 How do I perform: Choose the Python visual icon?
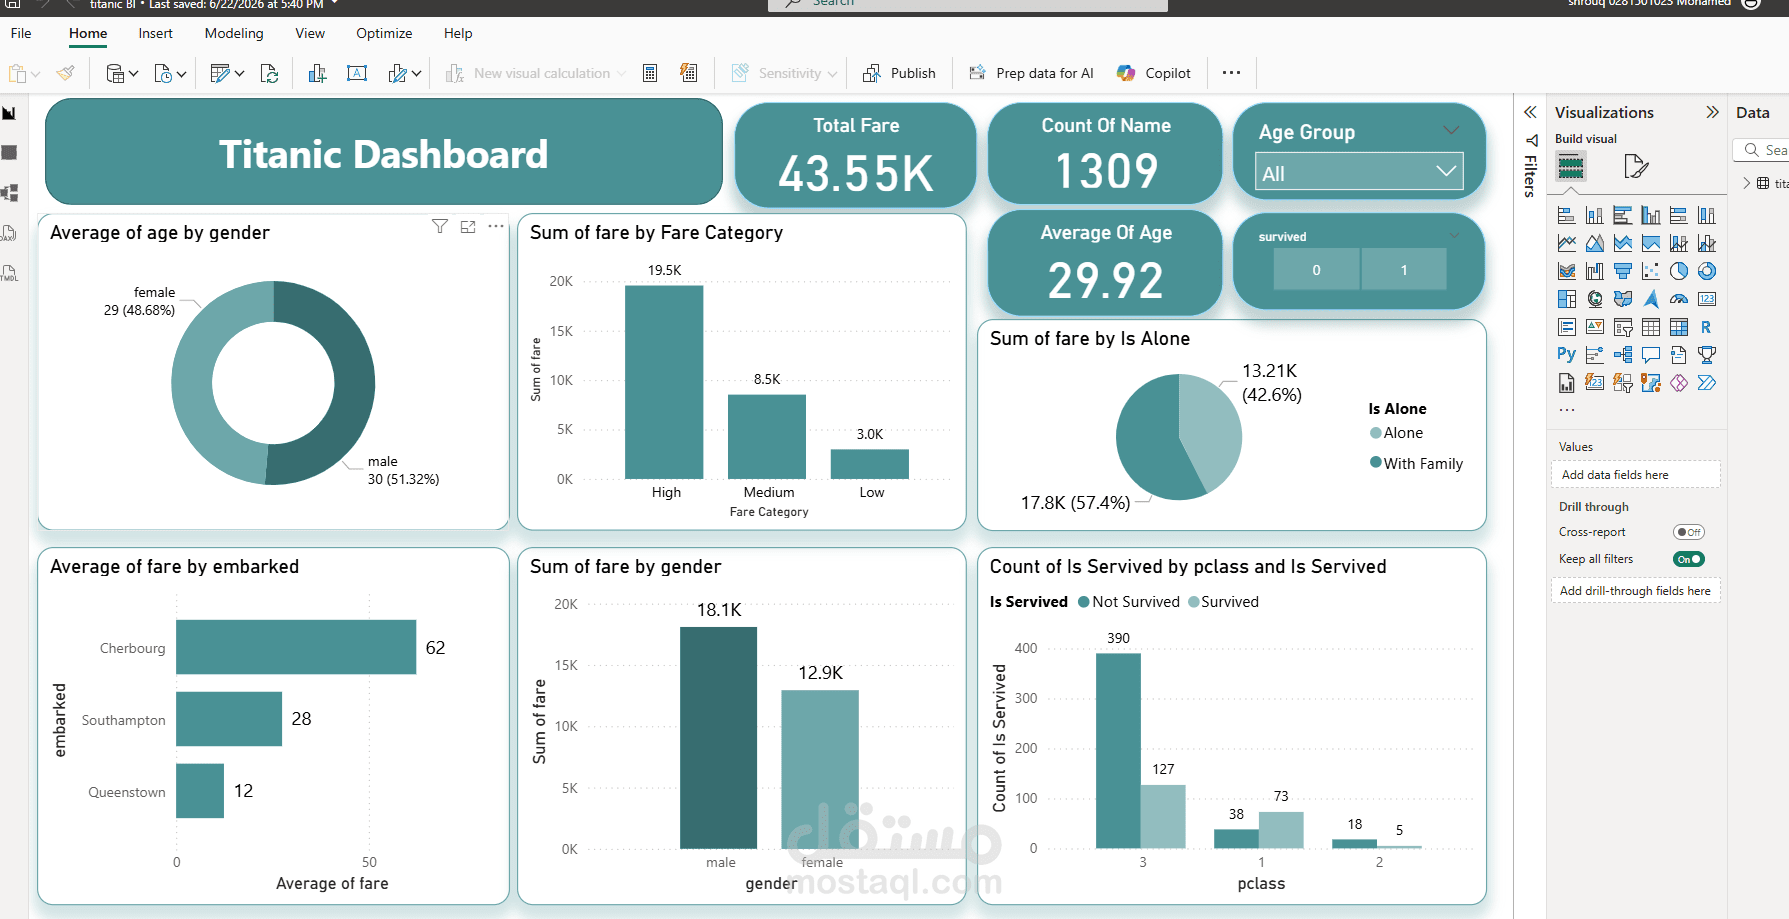[1566, 354]
